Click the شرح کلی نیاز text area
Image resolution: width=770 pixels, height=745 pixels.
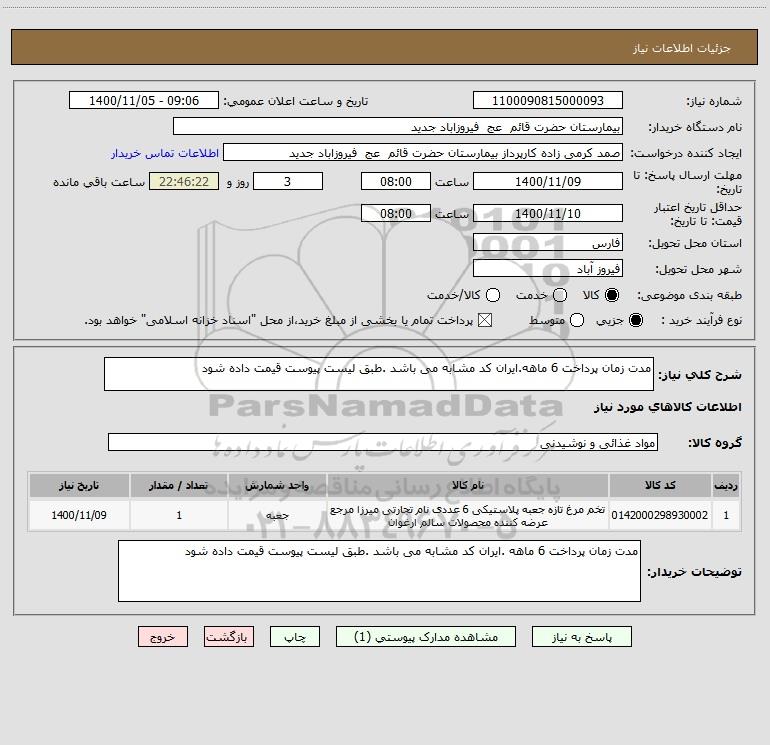[379, 374]
